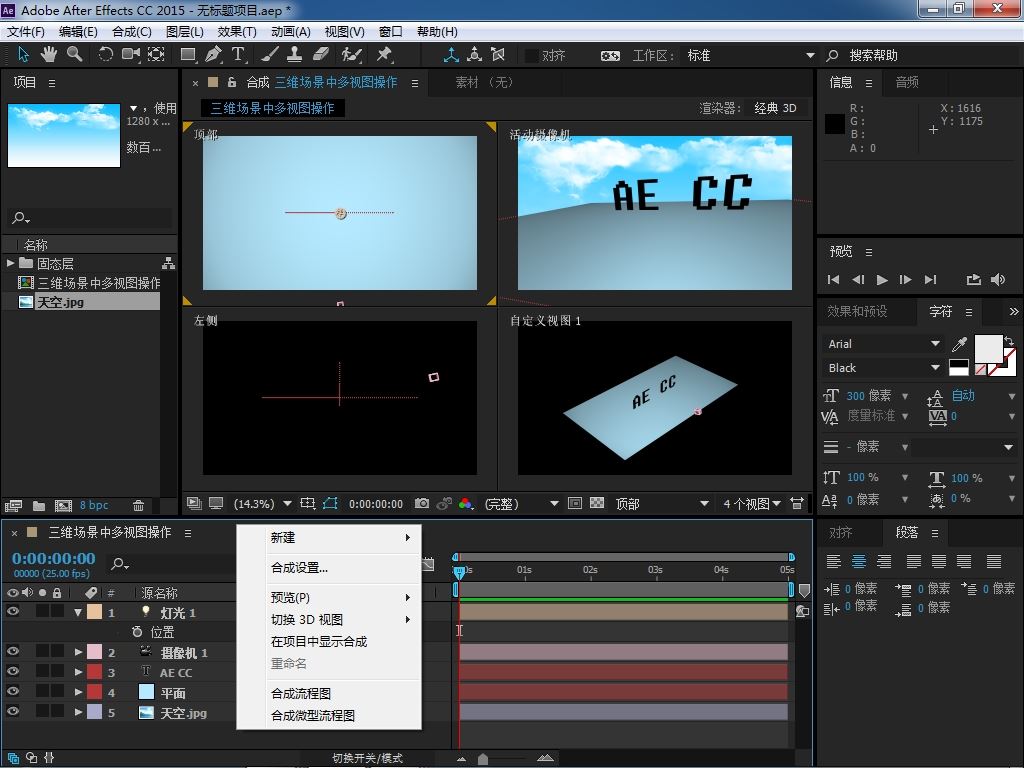Screen dimensions: 1024x768
Task: Switch to the 音频 tab
Action: 906,82
